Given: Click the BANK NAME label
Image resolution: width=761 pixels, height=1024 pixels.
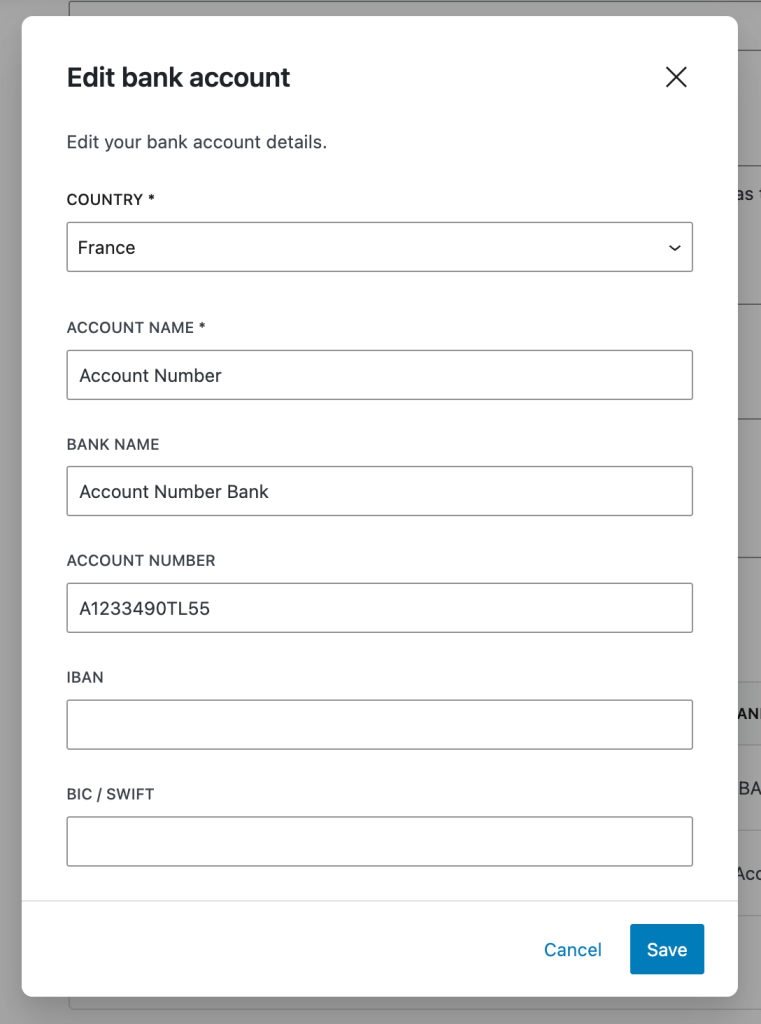Looking at the screenshot, I should 113,444.
